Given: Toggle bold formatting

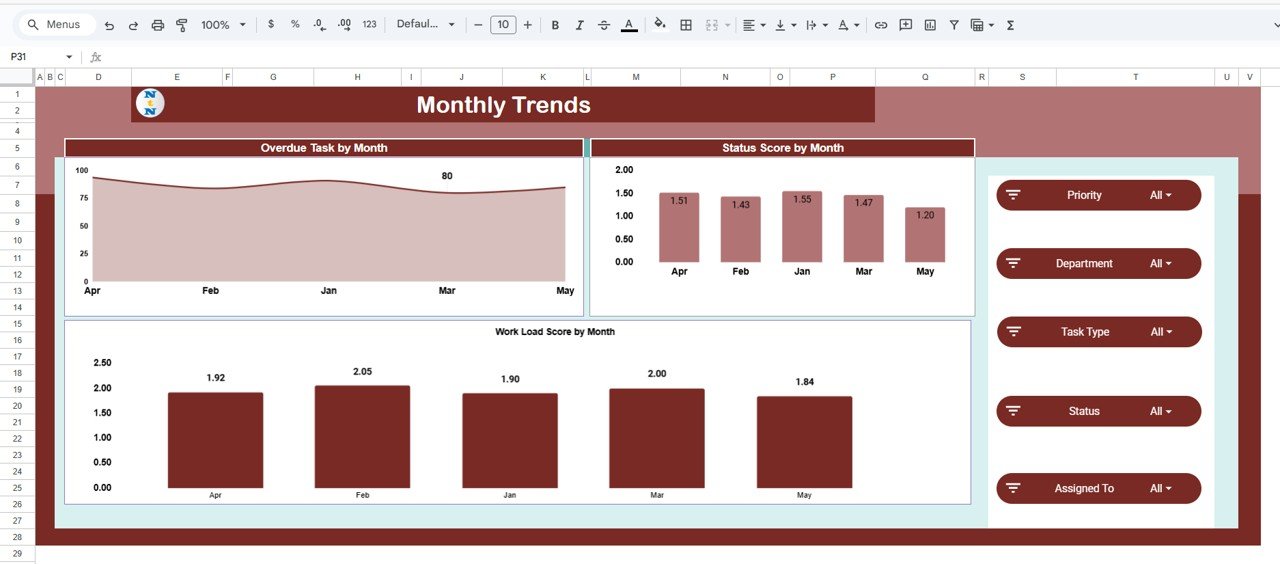Looking at the screenshot, I should pyautogui.click(x=555, y=25).
